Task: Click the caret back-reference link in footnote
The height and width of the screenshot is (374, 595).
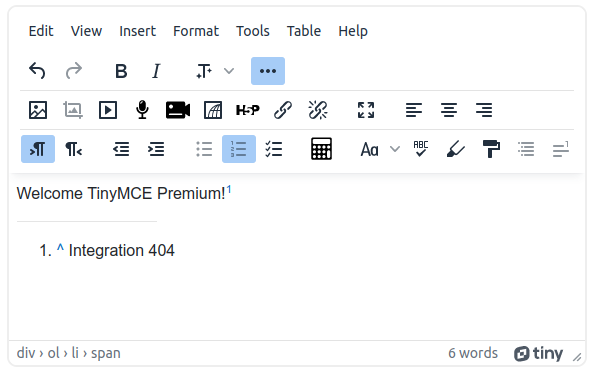Action: point(60,248)
